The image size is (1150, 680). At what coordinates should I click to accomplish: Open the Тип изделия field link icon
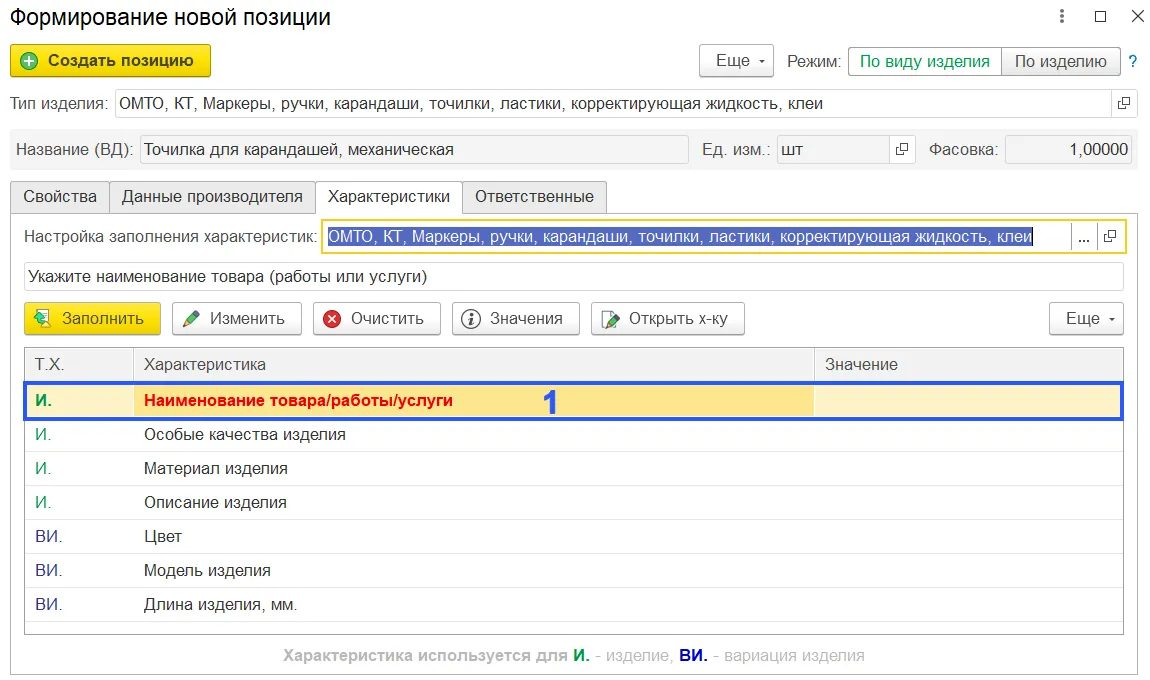pos(1124,103)
